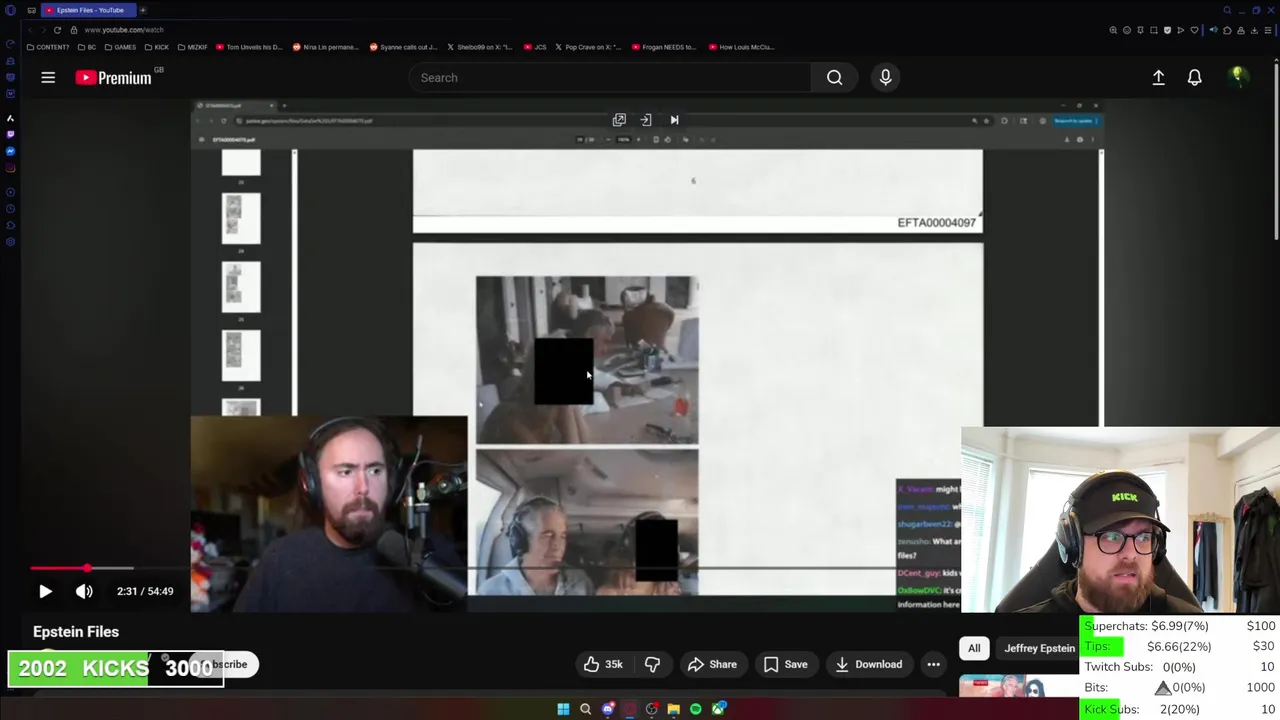1280x720 pixels.
Task: Mute the video volume
Action: pos(84,591)
